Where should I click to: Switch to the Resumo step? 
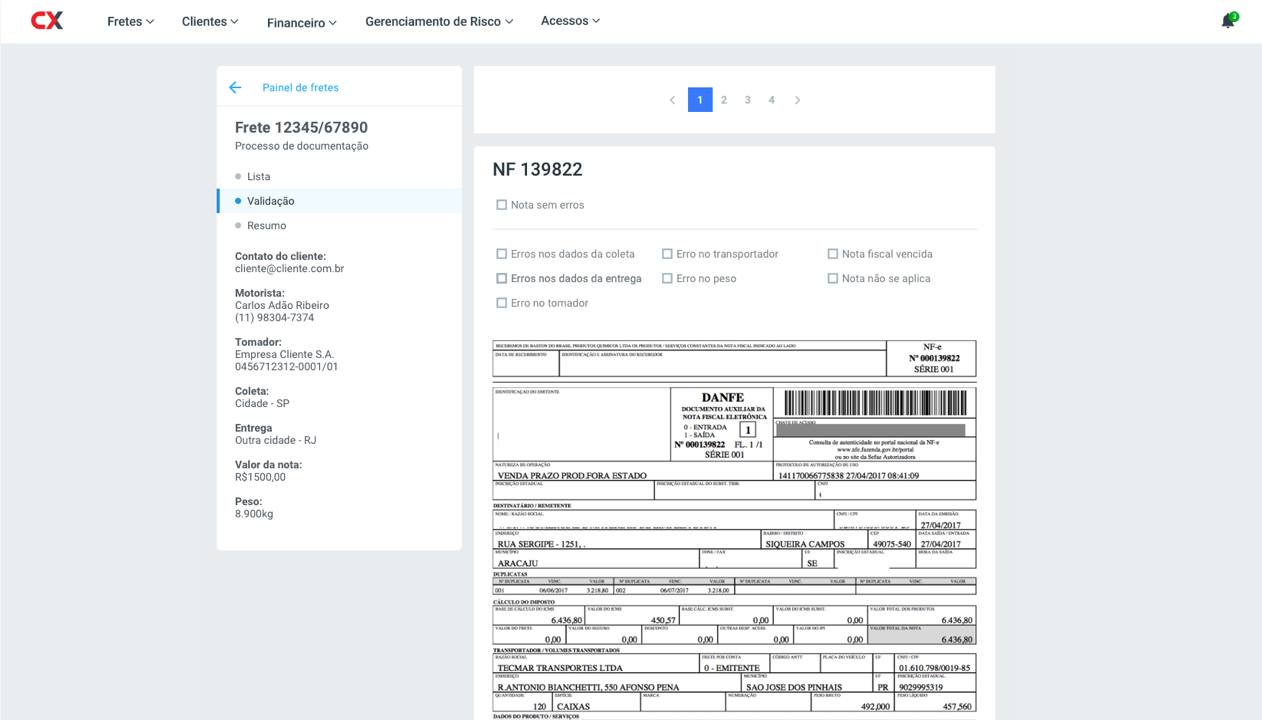click(x=266, y=225)
